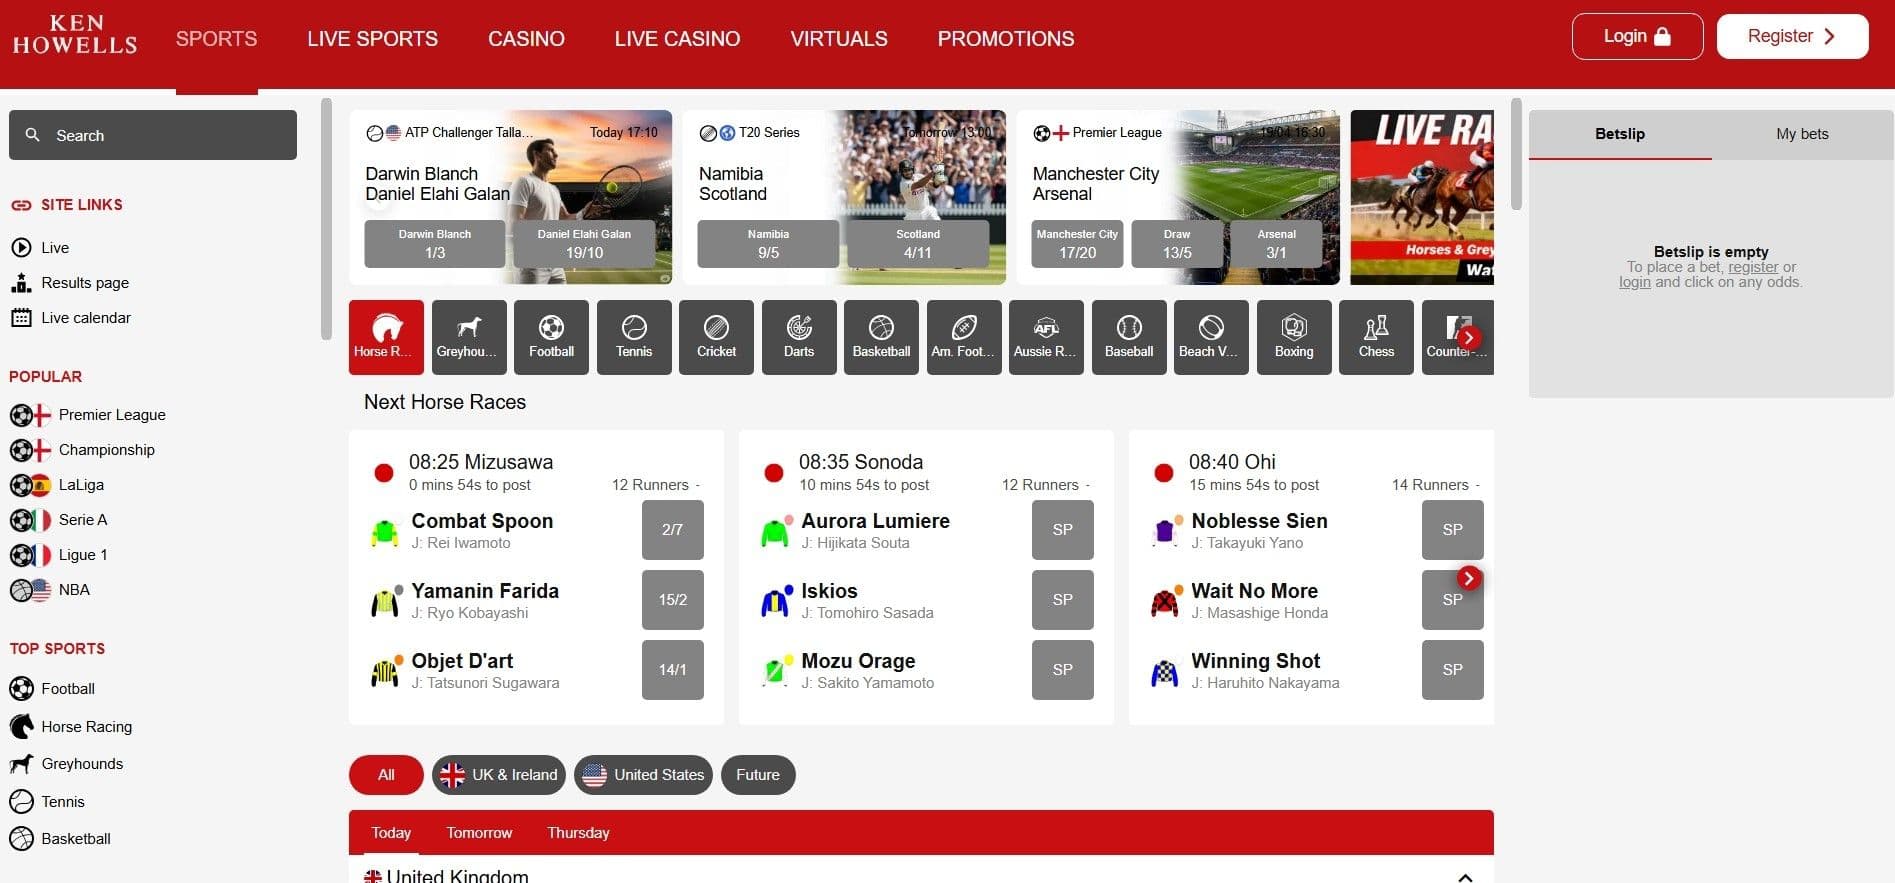Select SP for Aurora Lumiere
The height and width of the screenshot is (883, 1895).
pos(1062,529)
